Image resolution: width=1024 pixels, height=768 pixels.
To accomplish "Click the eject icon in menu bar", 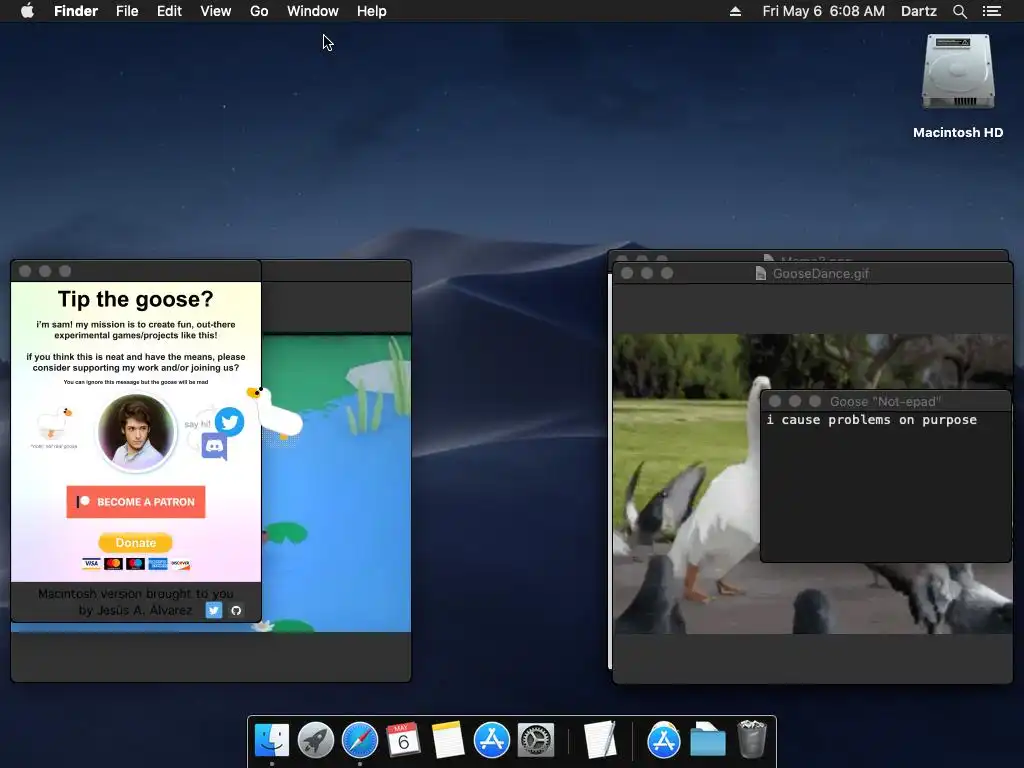I will point(735,11).
